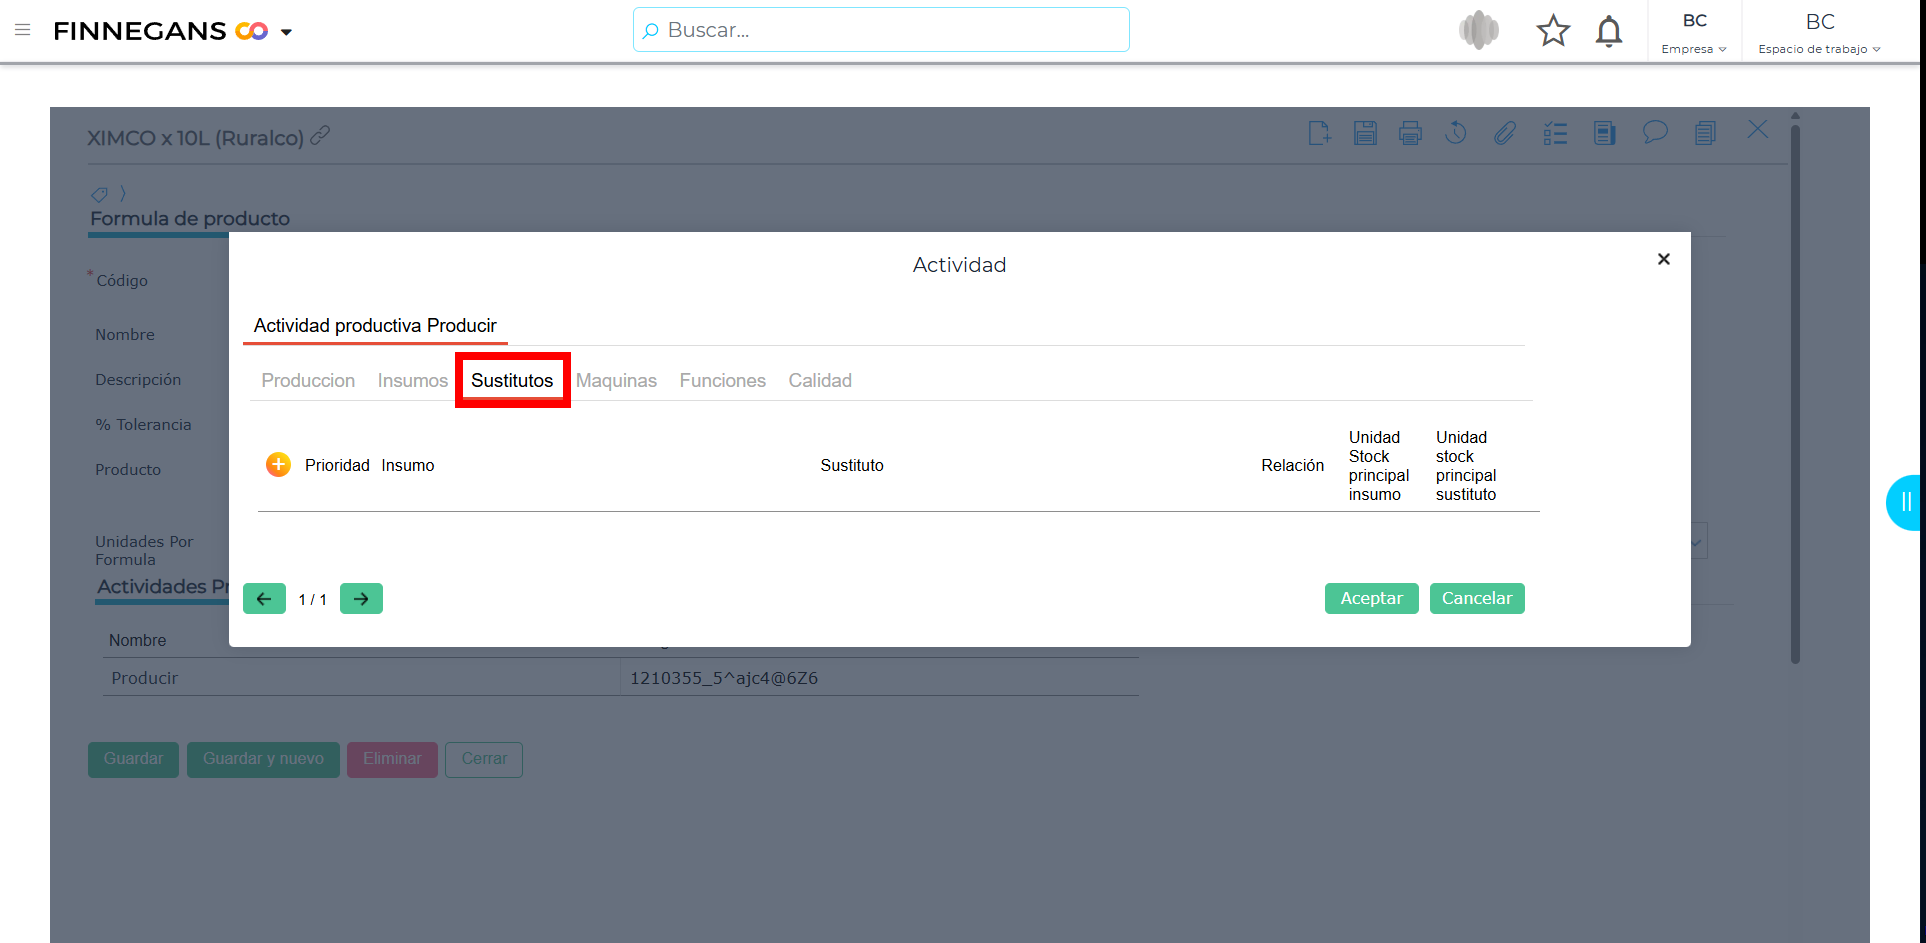Image resolution: width=1926 pixels, height=943 pixels.
Task: Click the copy documents icon
Action: tap(1706, 133)
